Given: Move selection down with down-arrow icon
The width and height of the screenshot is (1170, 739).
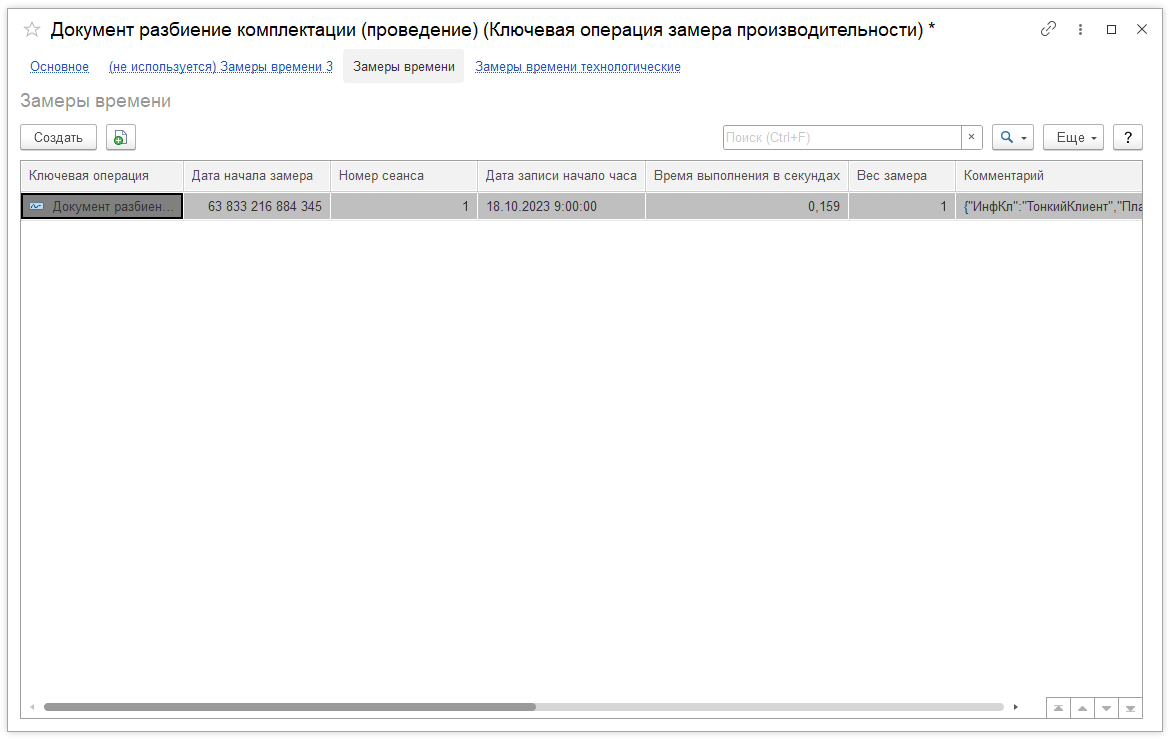Looking at the screenshot, I should [1106, 707].
